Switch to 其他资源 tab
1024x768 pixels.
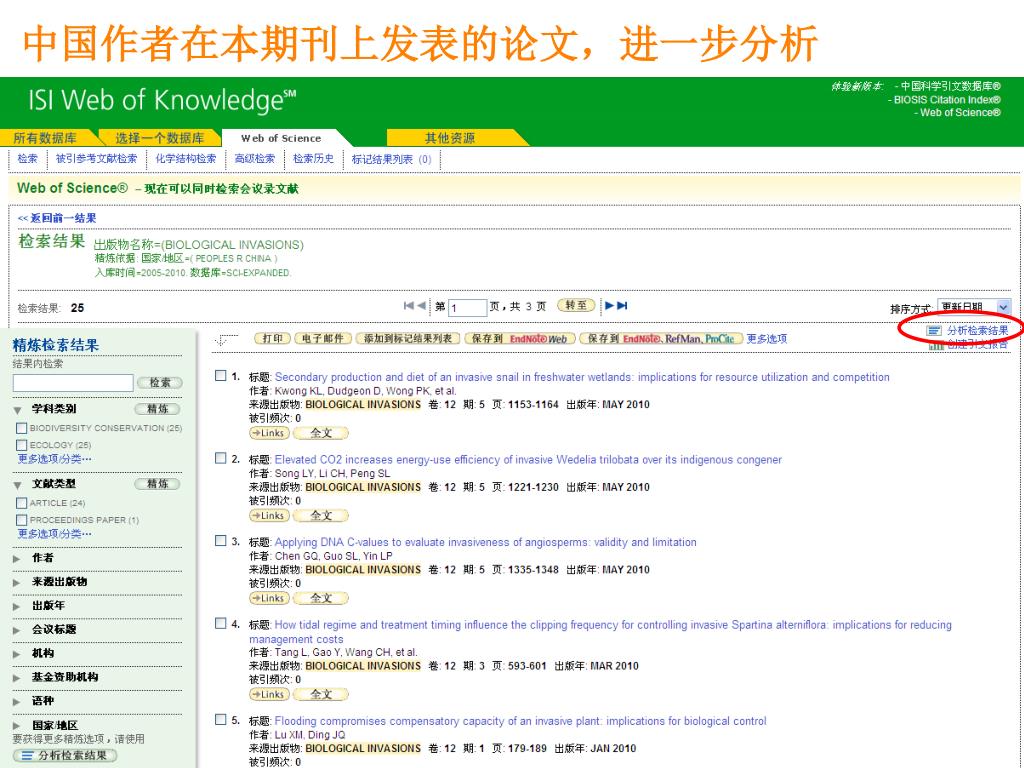point(450,138)
